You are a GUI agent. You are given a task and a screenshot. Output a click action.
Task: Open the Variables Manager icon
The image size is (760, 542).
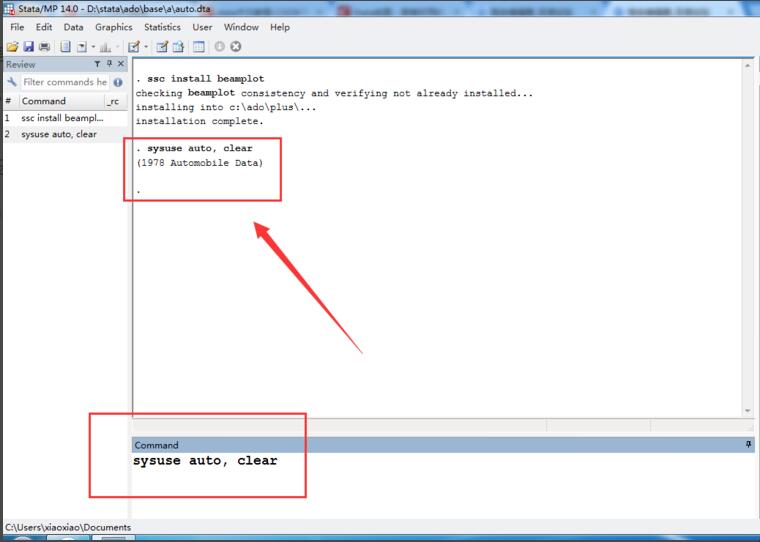tap(199, 47)
